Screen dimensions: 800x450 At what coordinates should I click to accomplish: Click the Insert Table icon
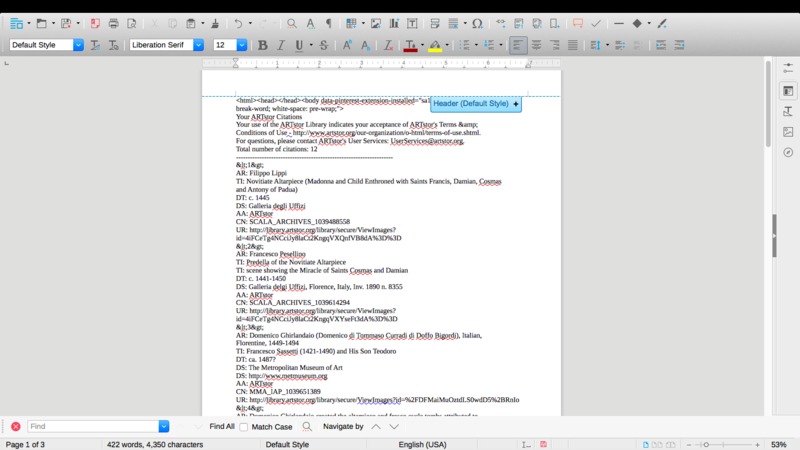point(351,23)
